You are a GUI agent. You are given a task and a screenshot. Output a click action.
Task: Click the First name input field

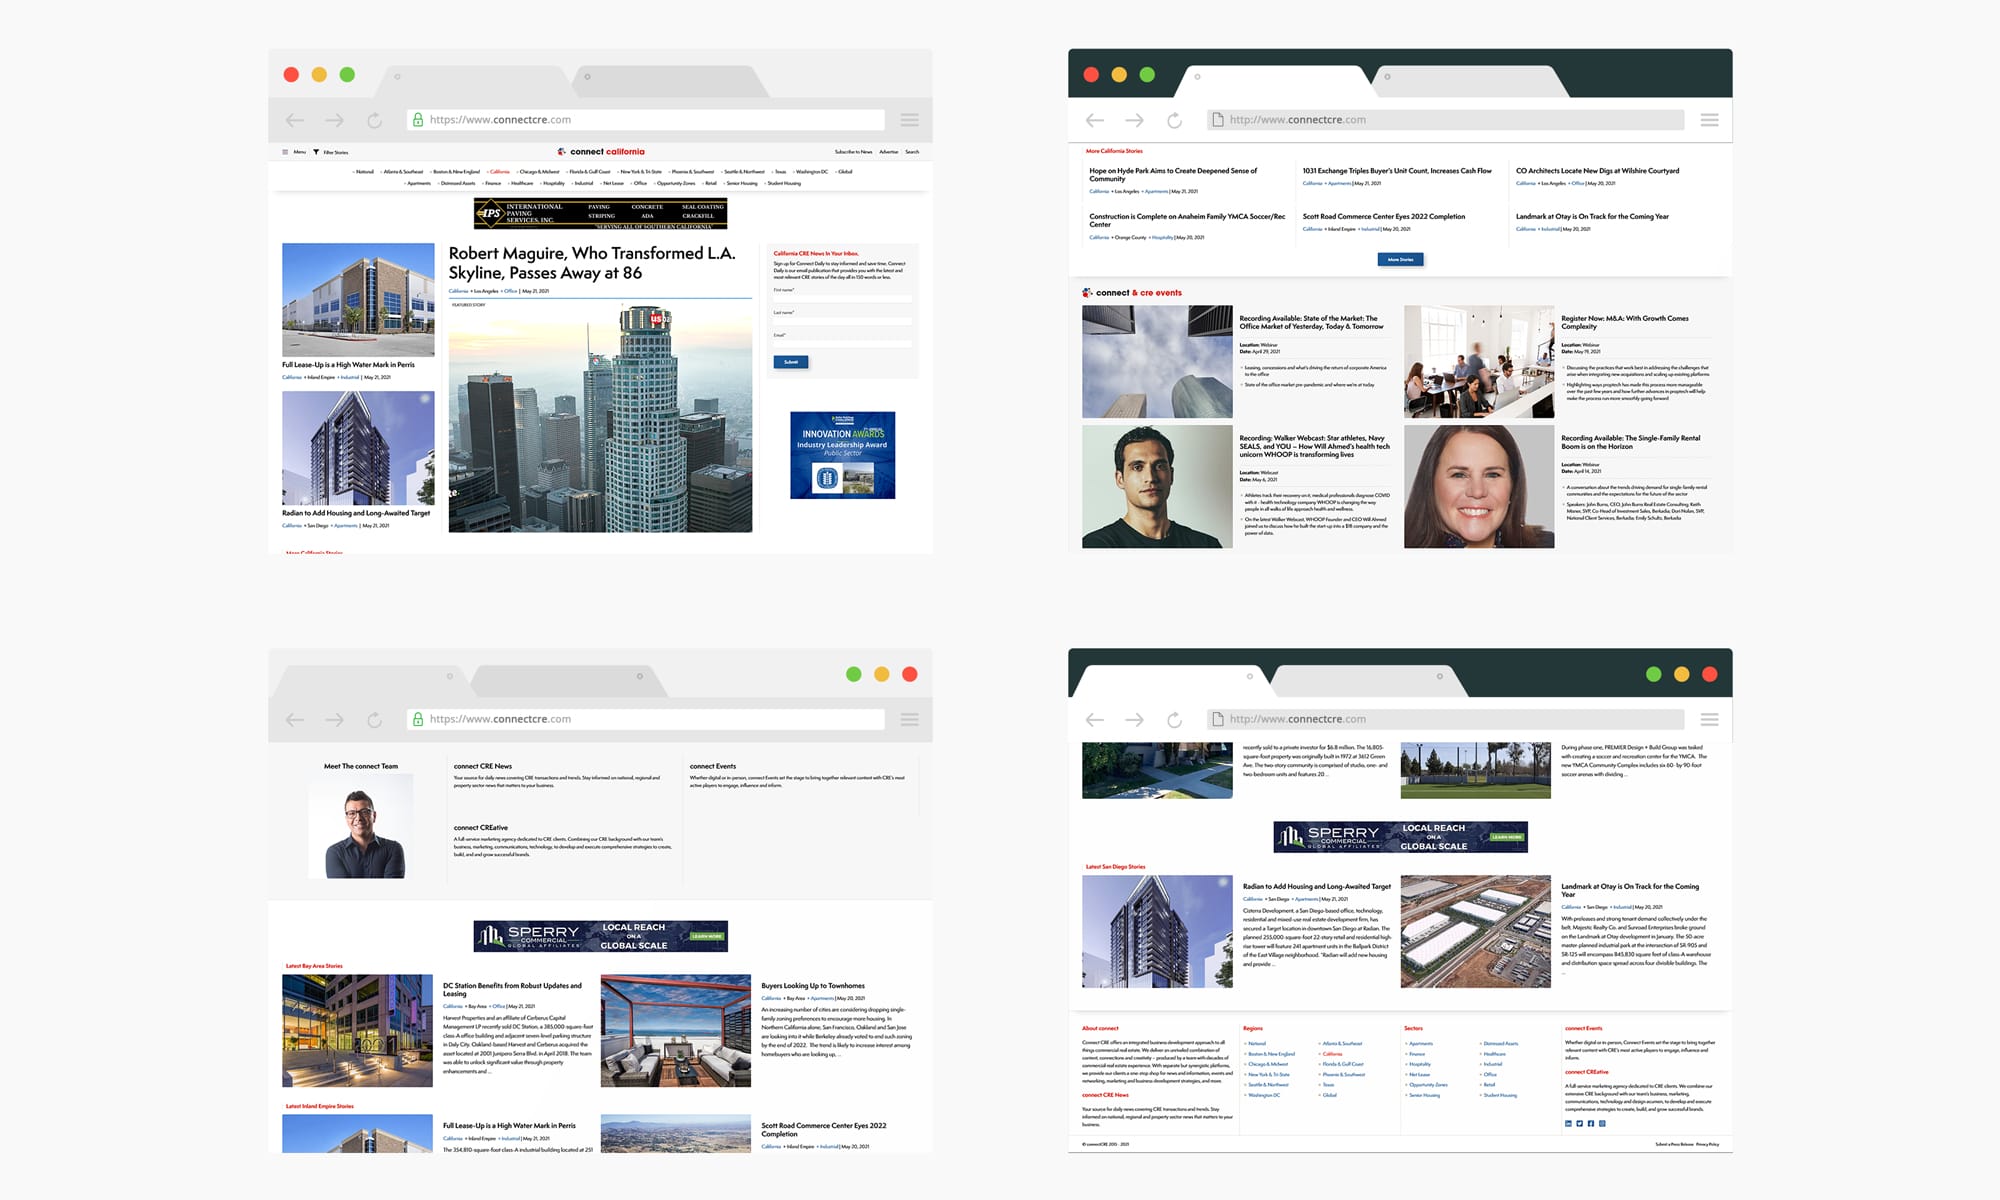842,298
